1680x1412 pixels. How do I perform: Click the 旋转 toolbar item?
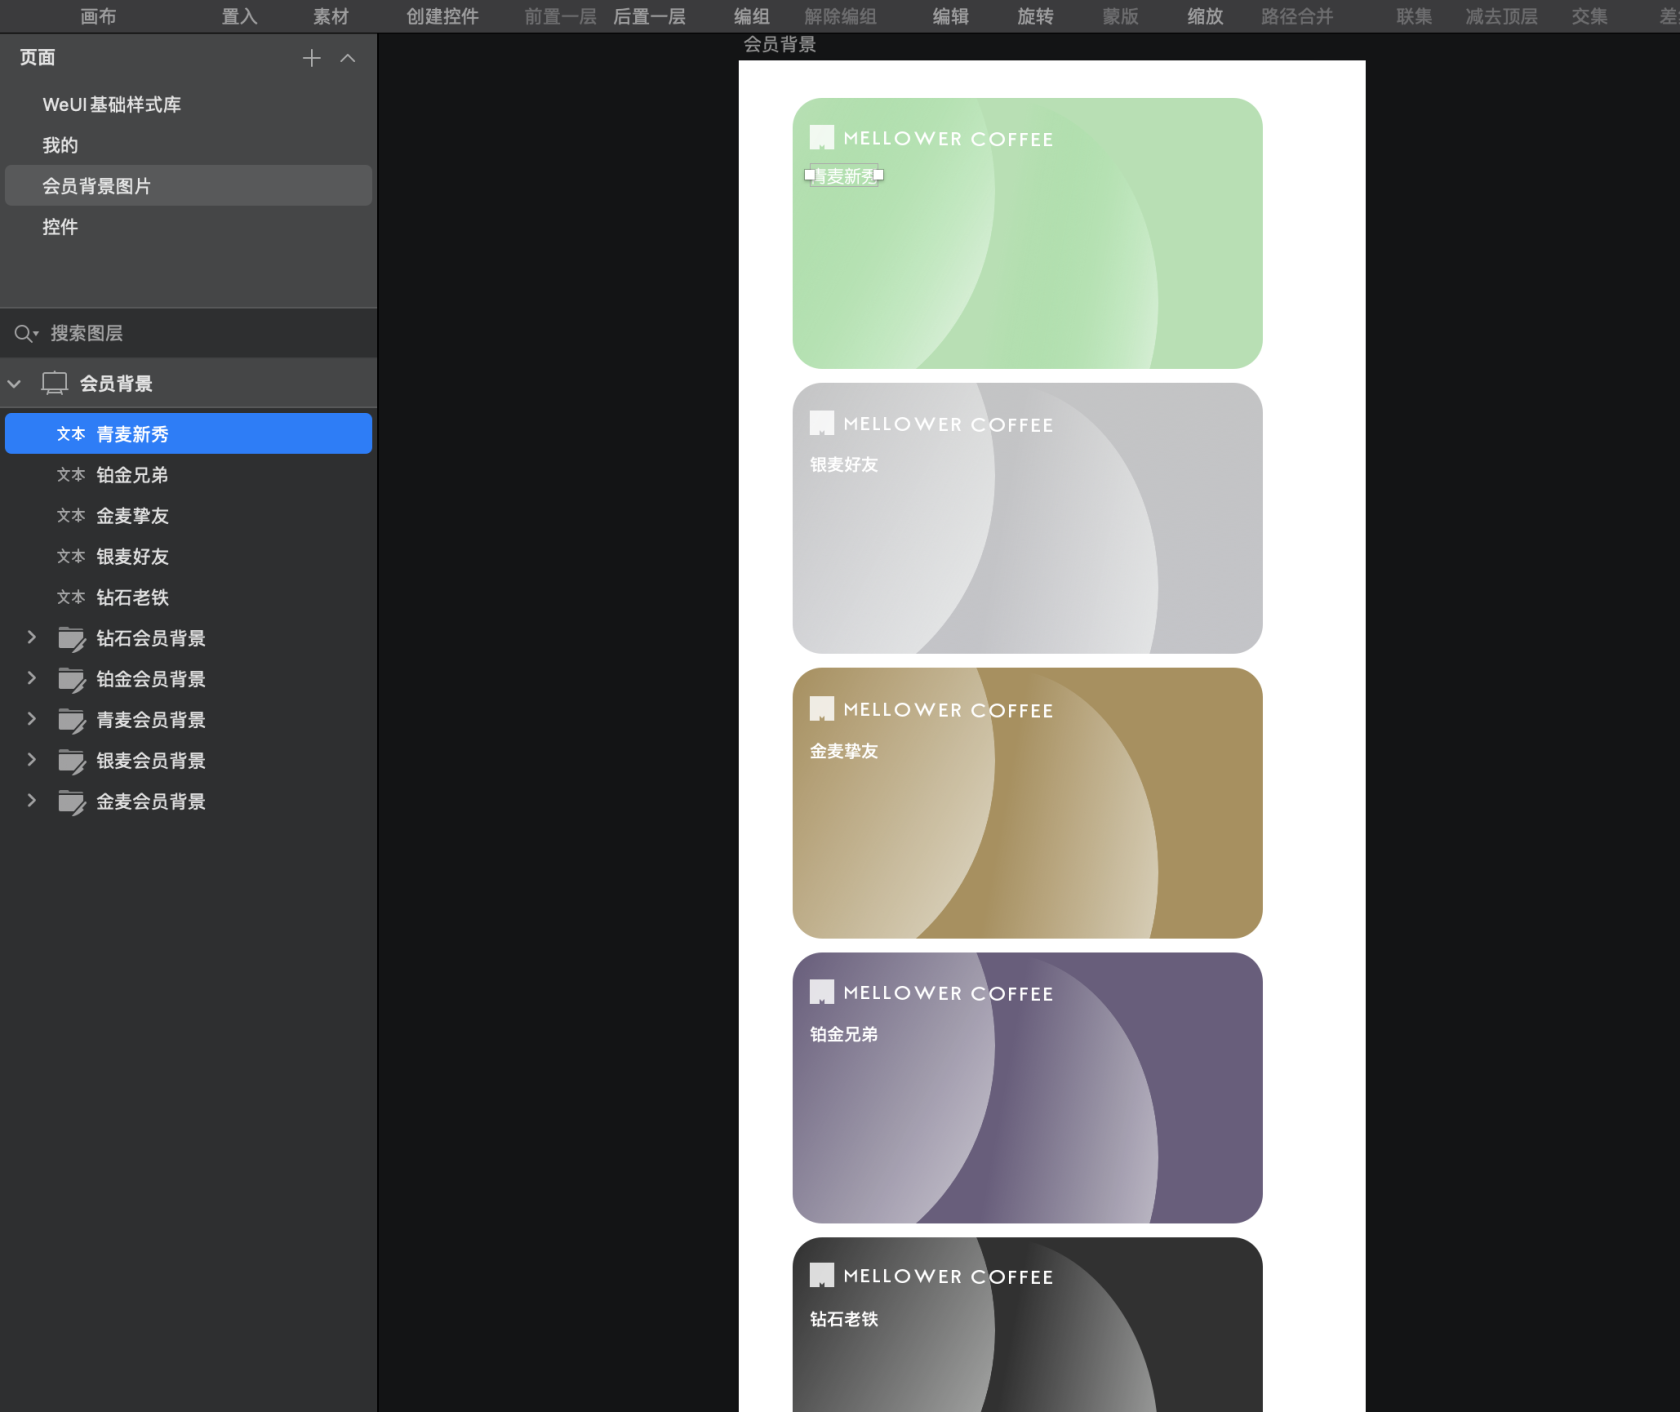[1035, 16]
